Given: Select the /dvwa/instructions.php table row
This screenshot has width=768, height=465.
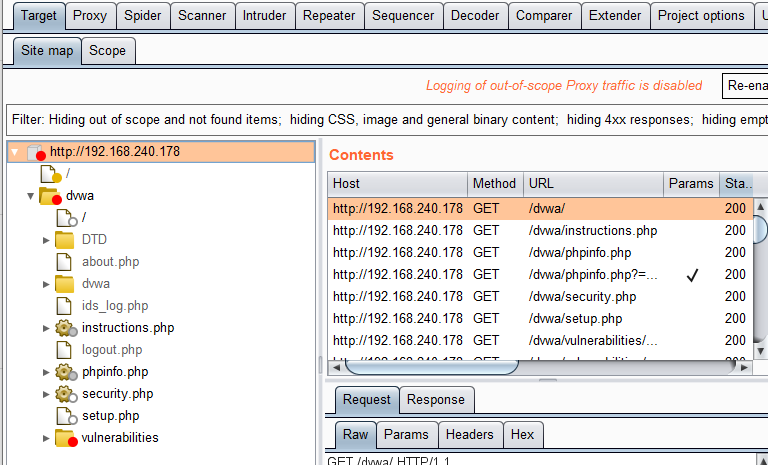Looking at the screenshot, I should click(541, 231).
